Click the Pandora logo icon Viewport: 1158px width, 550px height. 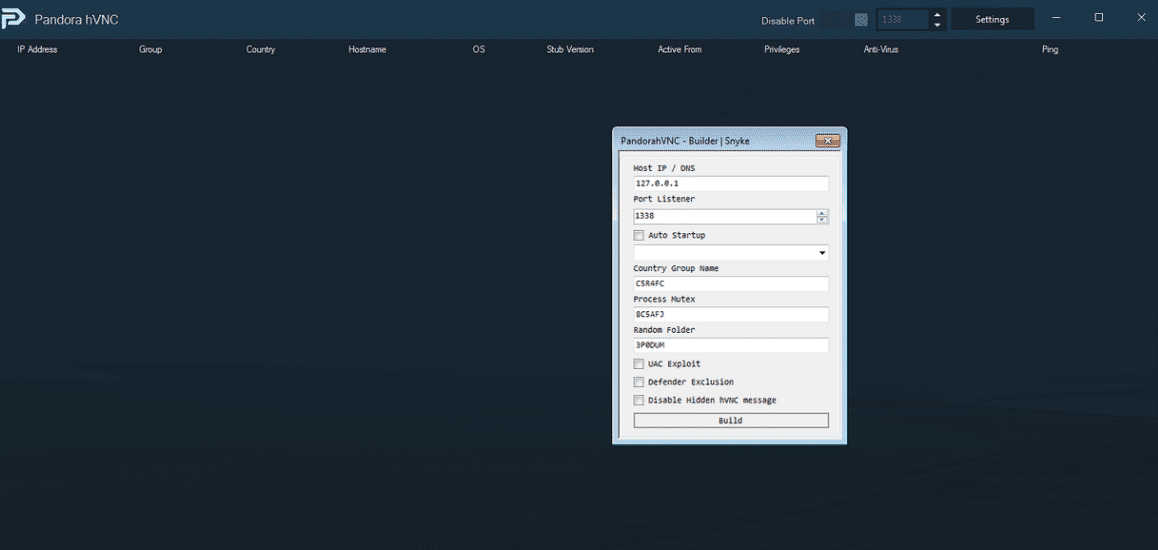[x=14, y=19]
